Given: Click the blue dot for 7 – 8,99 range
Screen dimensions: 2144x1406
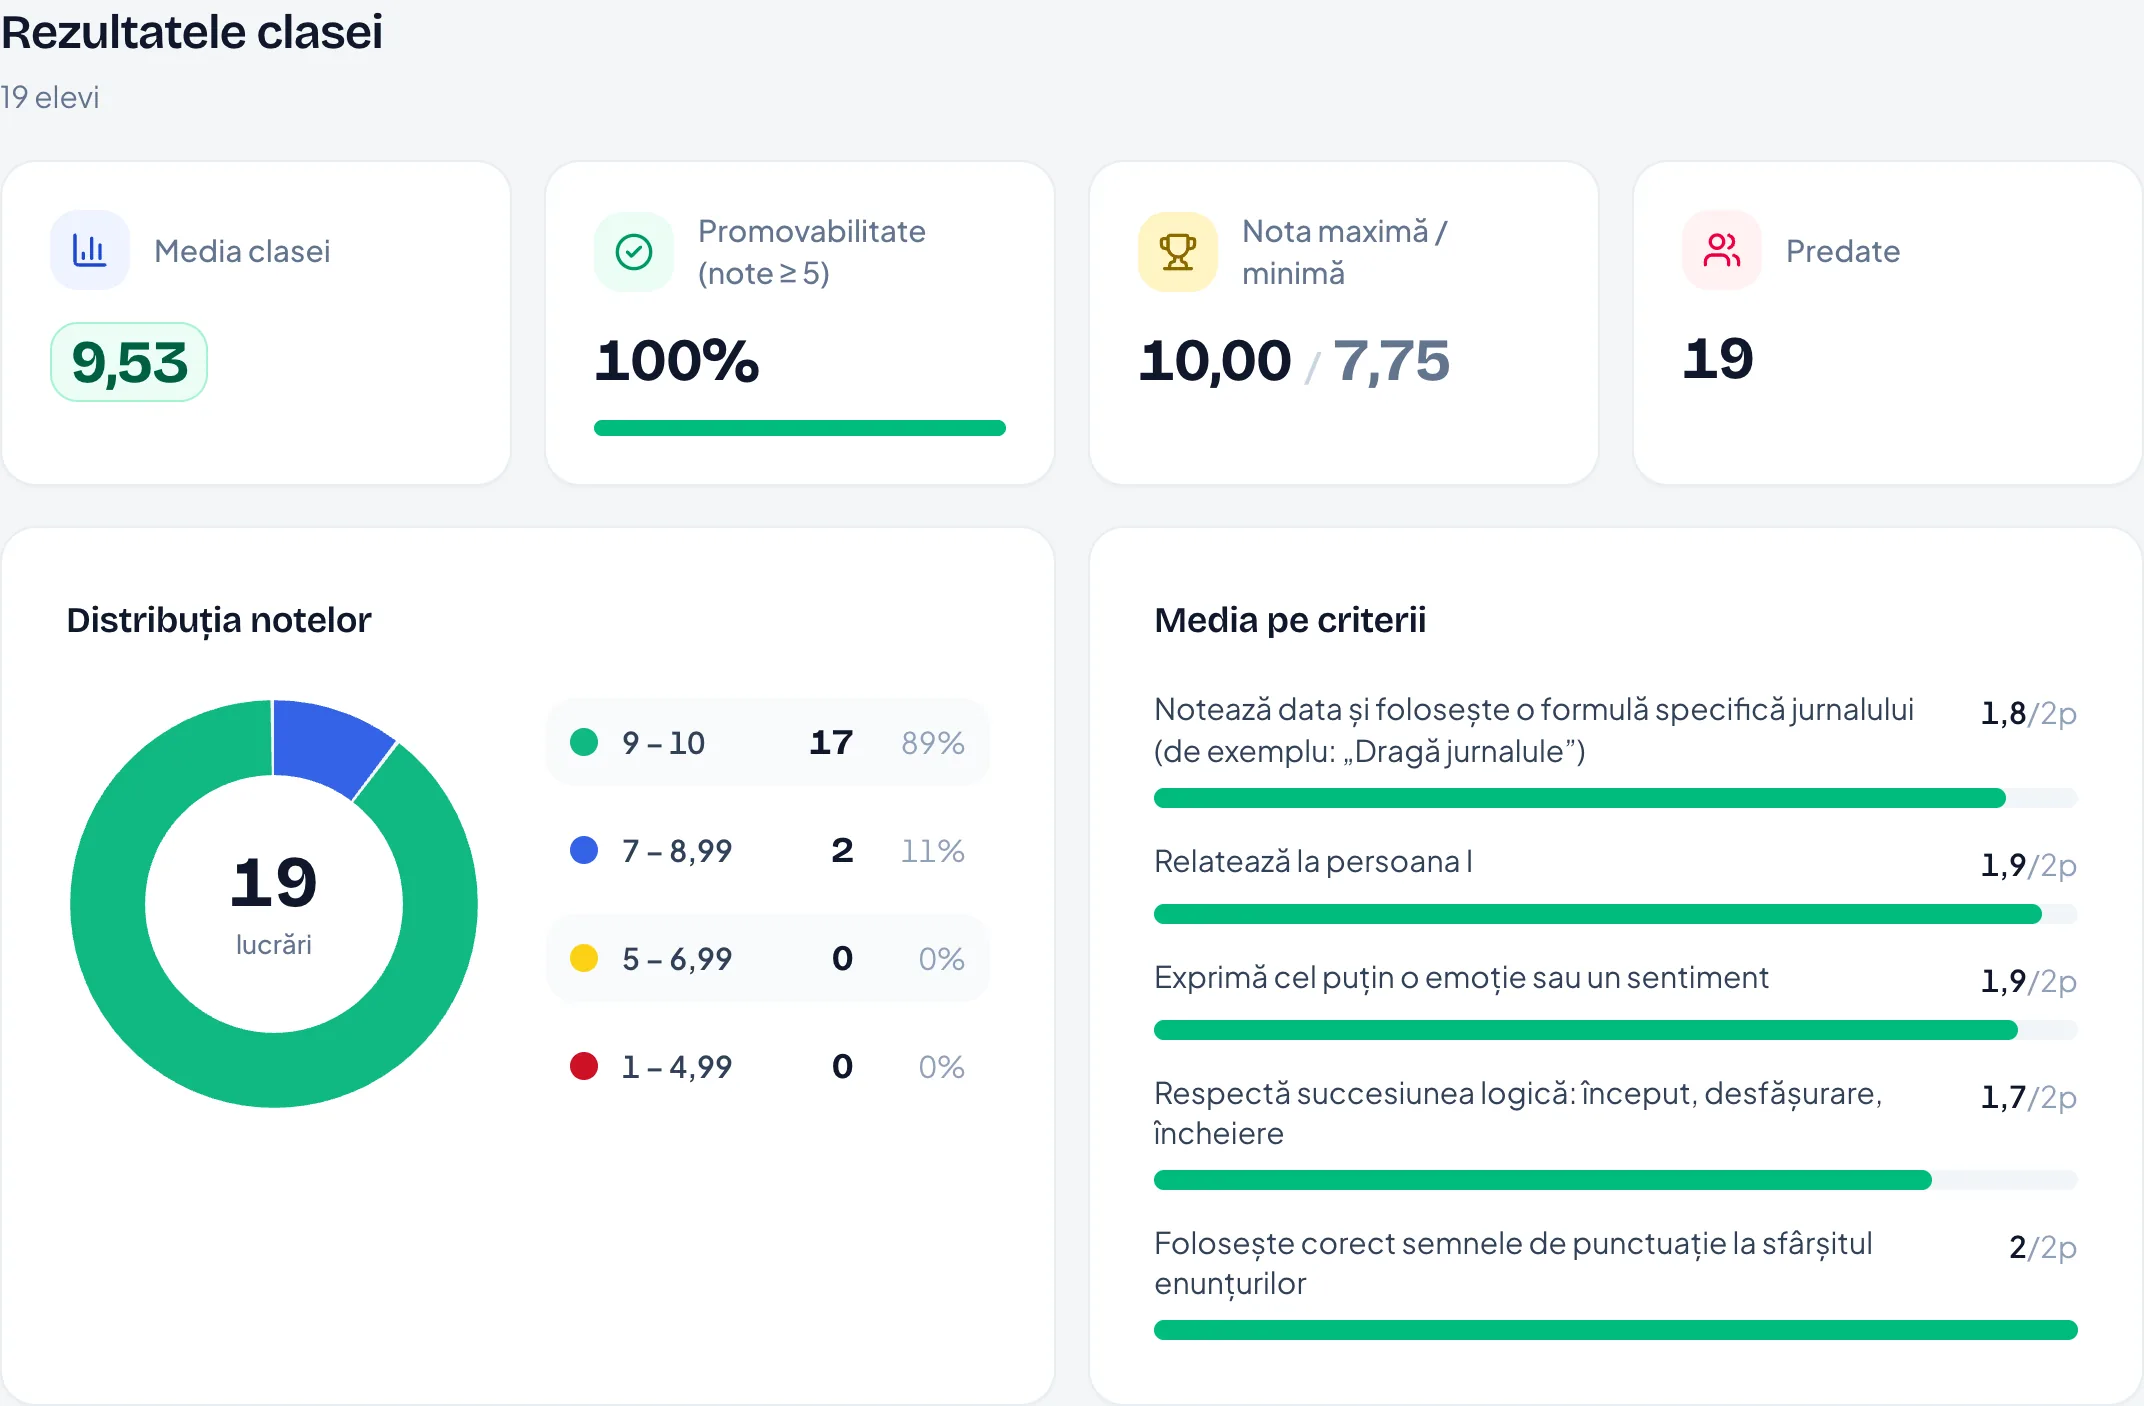Looking at the screenshot, I should (584, 850).
